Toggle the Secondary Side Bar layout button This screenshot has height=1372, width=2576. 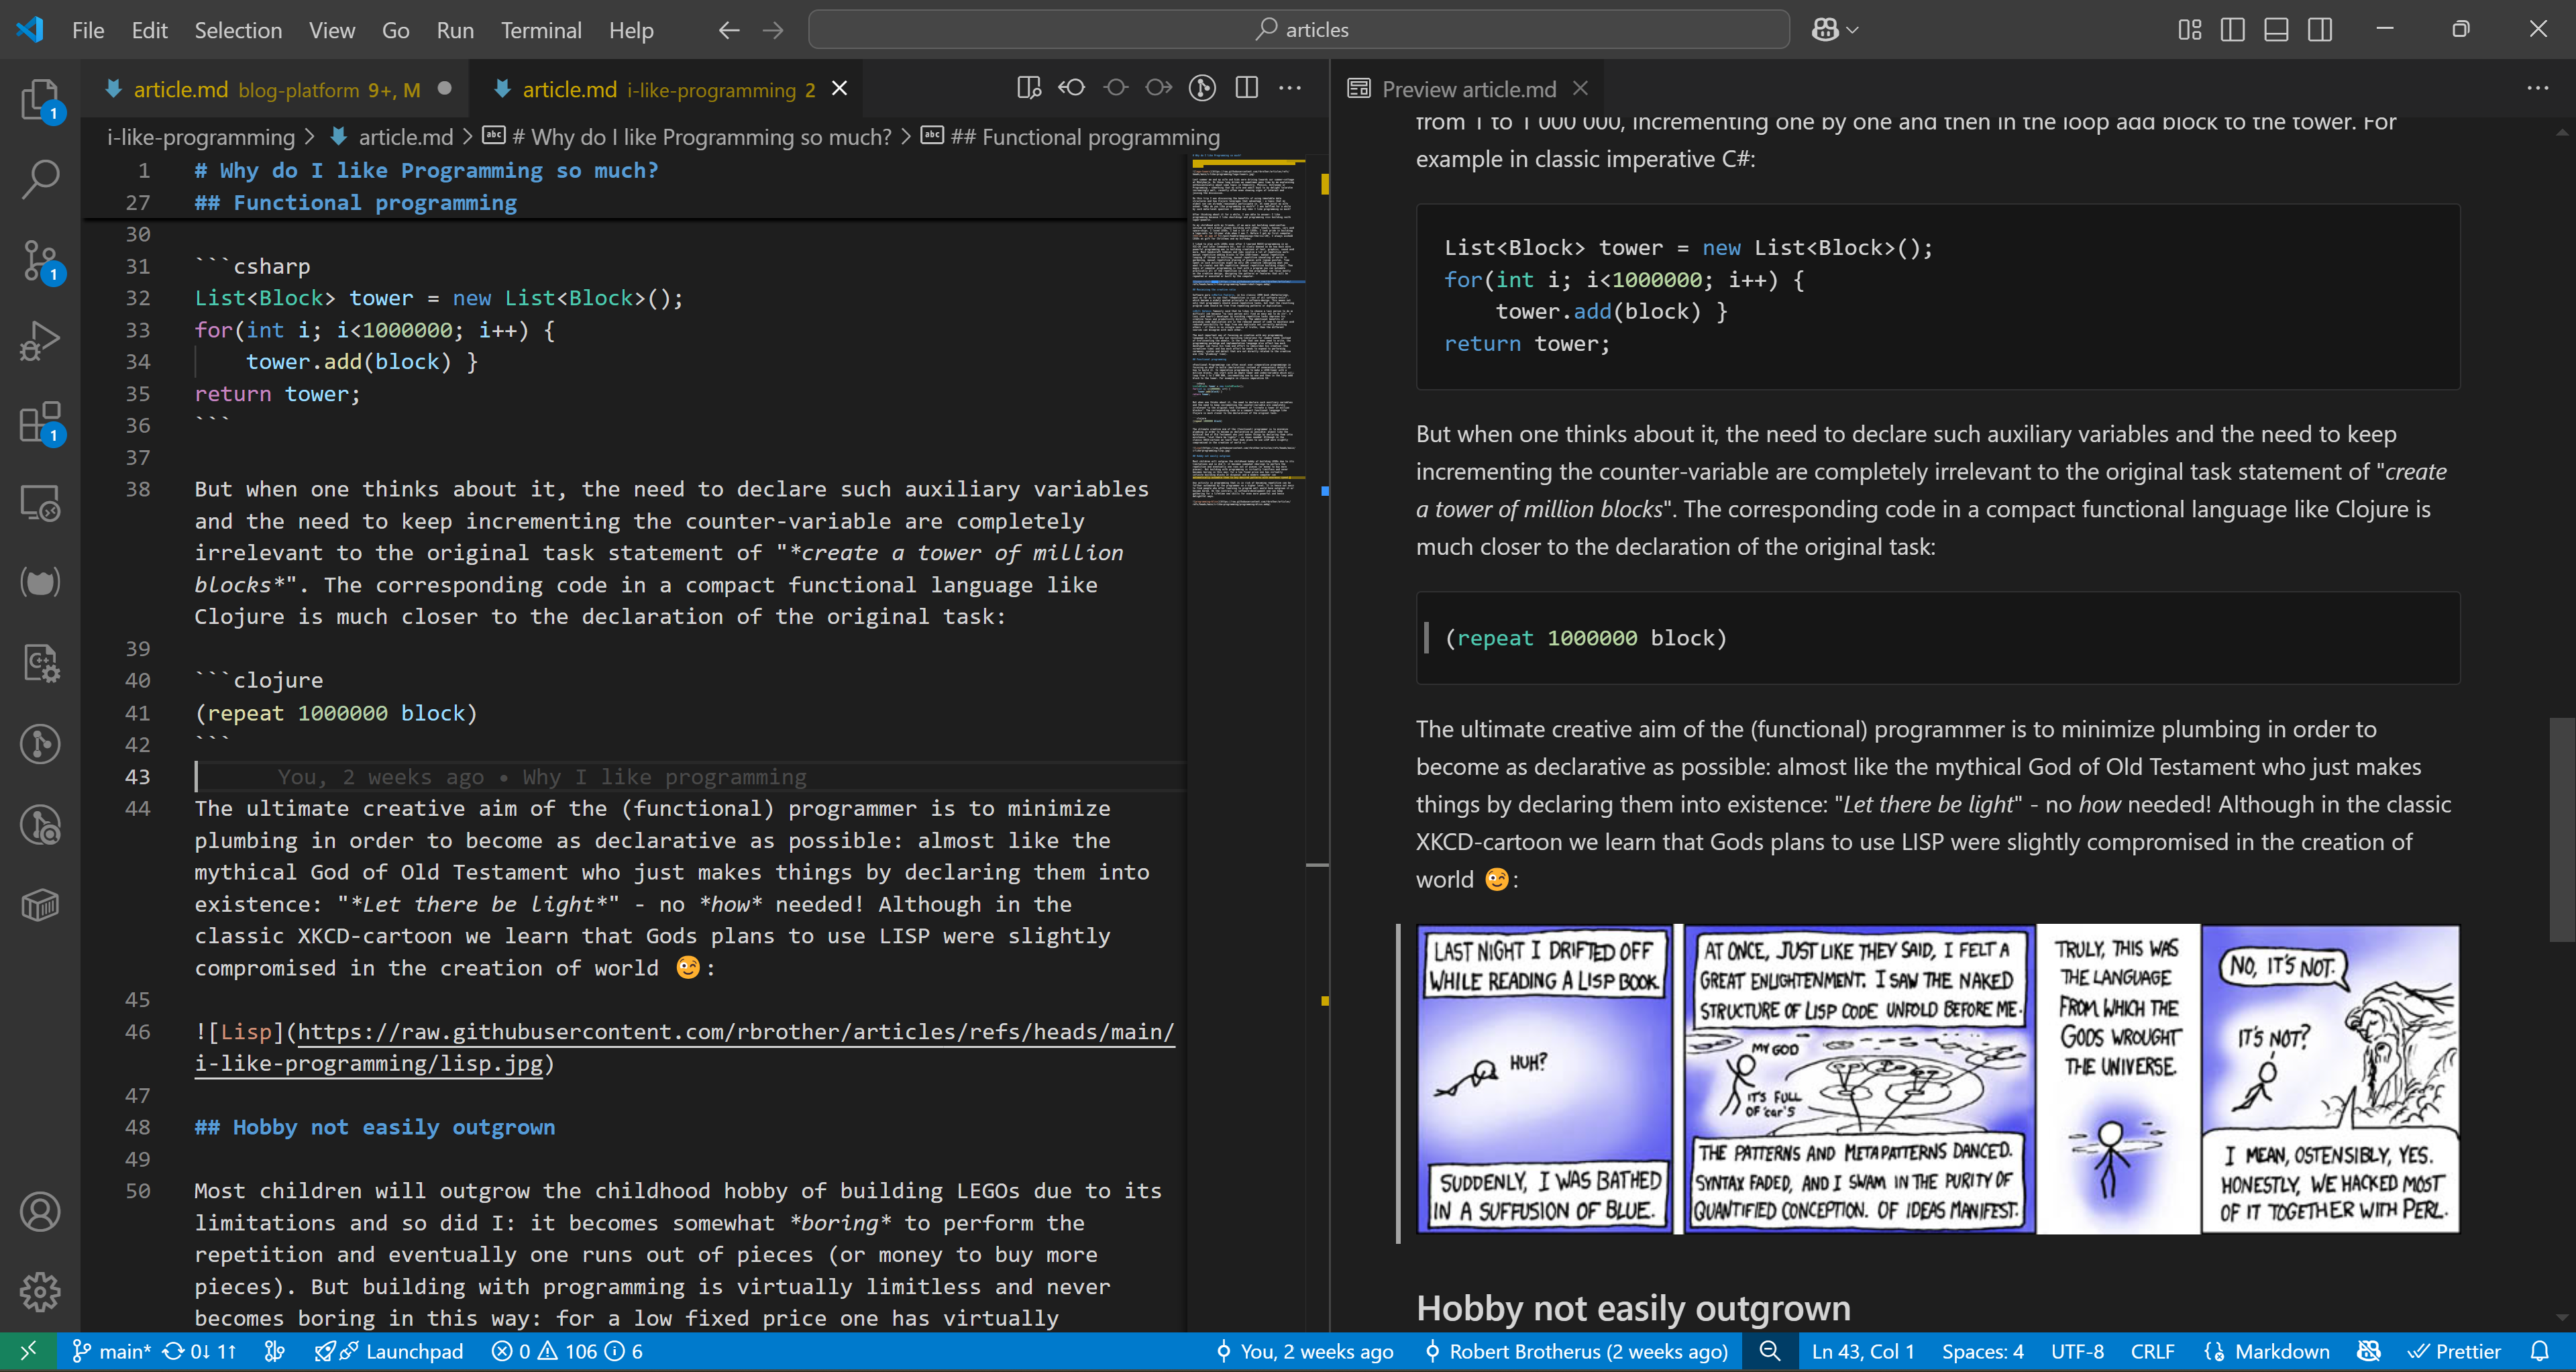click(2320, 30)
